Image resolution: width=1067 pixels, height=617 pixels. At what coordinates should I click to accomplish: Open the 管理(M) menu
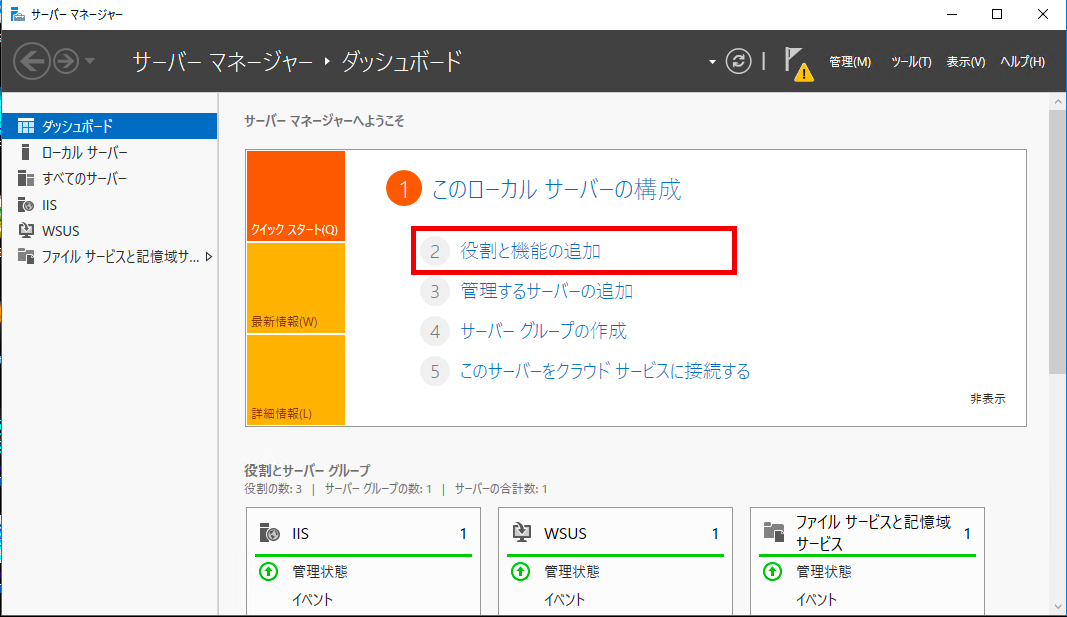coord(850,62)
